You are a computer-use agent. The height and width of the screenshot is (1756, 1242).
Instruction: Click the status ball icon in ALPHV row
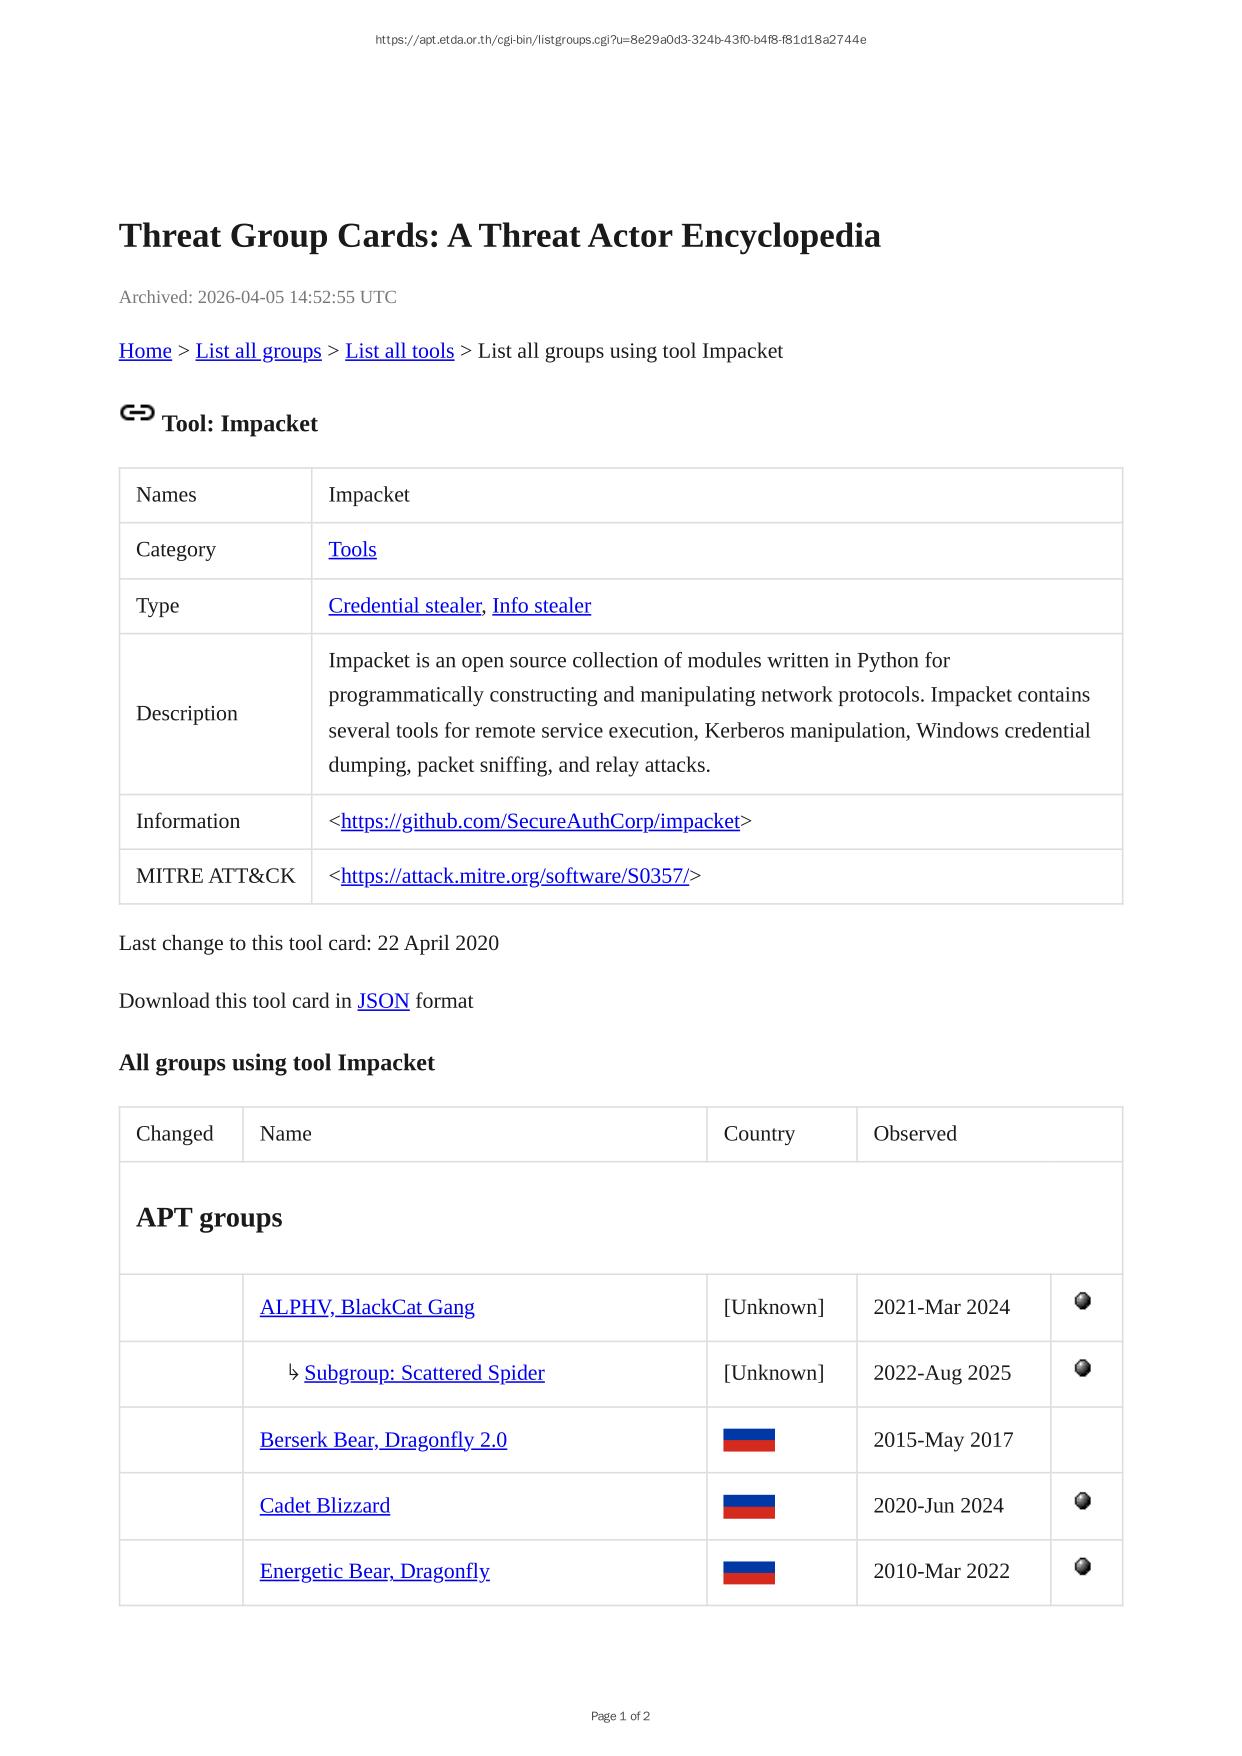point(1082,1301)
